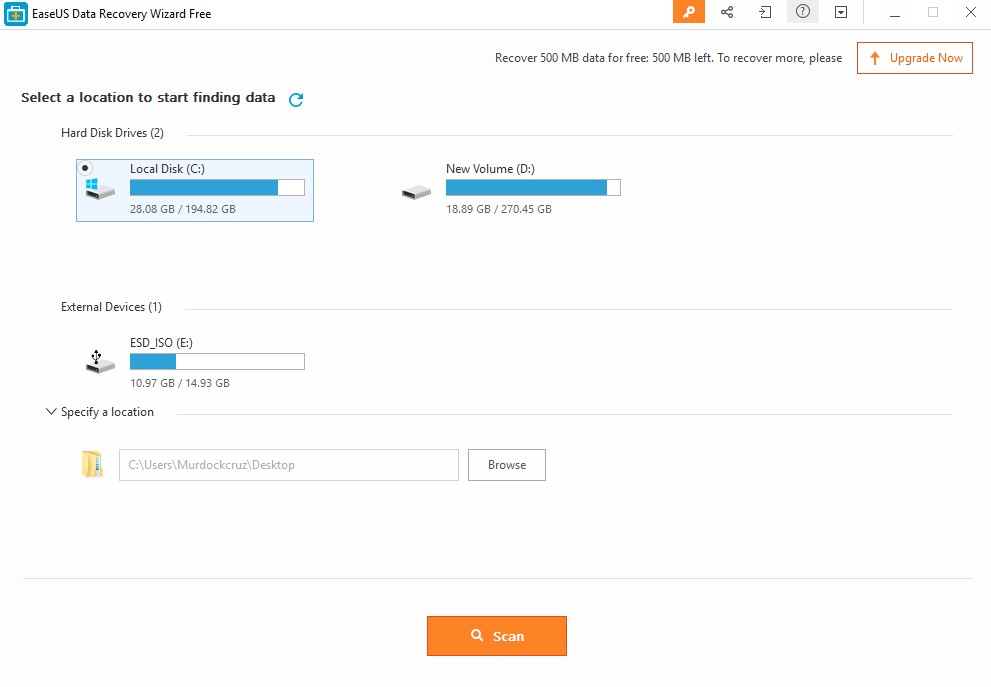Click the ESD_ISO (E:) USB drive icon
The width and height of the screenshot is (991, 687).
coord(100,362)
